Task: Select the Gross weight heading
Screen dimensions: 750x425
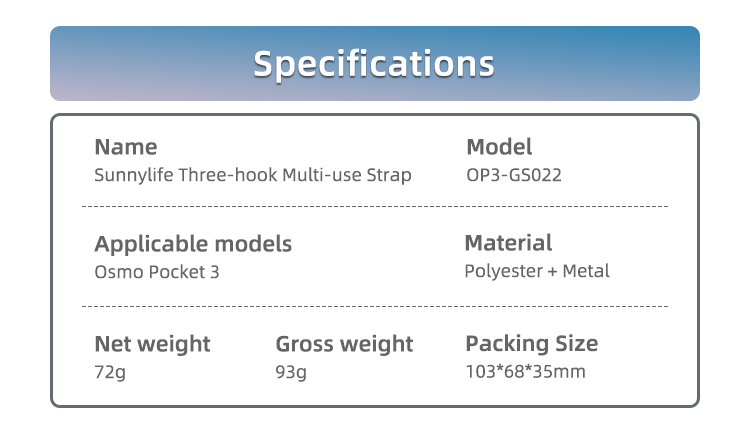Action: coord(344,344)
